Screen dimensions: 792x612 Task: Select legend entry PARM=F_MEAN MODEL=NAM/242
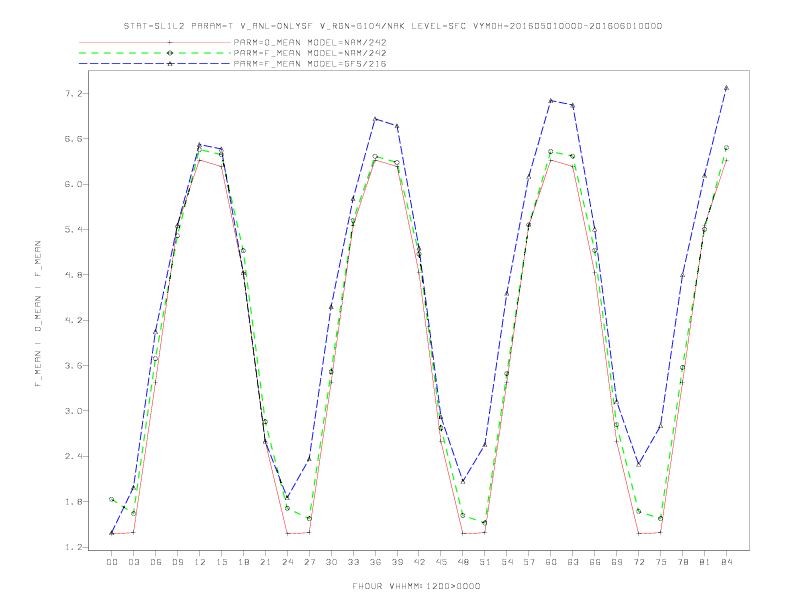(310, 53)
